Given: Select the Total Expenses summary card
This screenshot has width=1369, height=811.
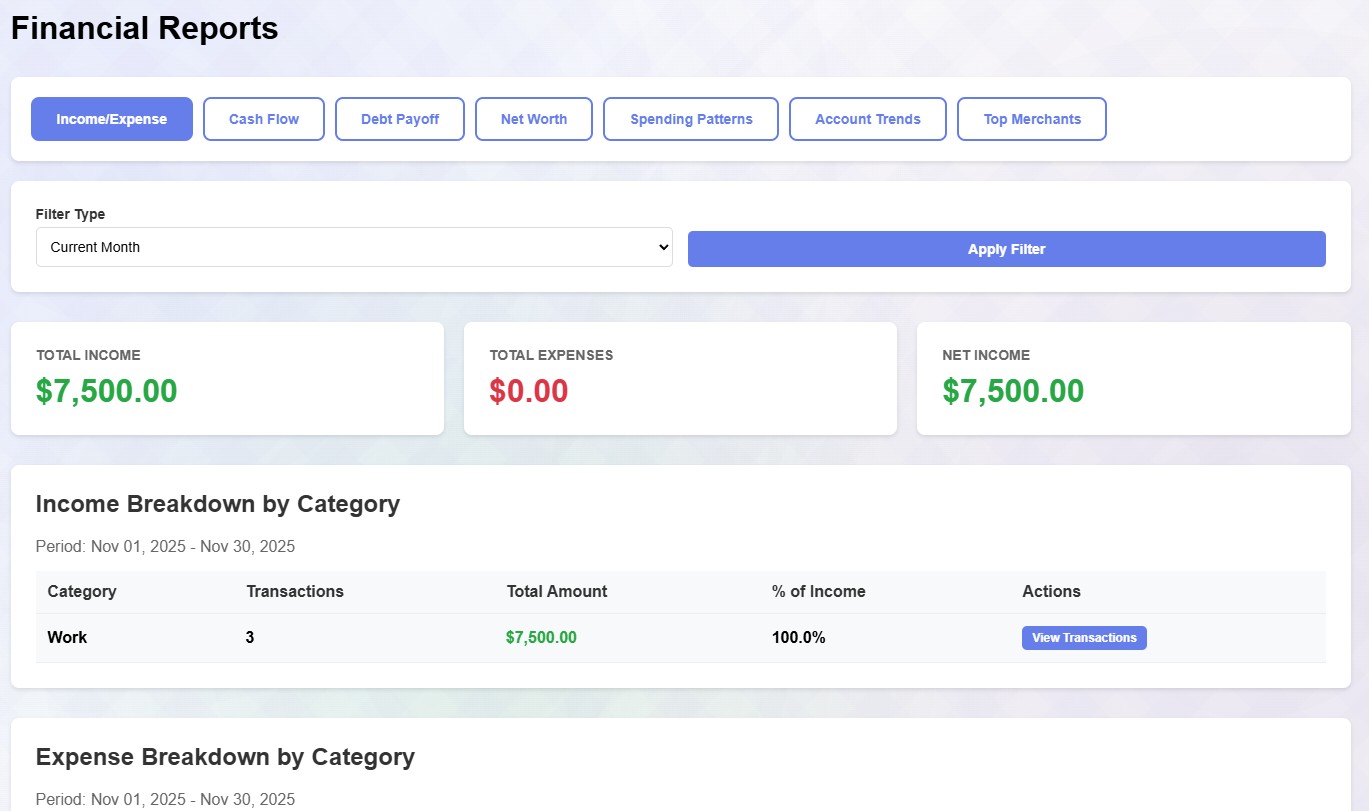Looking at the screenshot, I should coord(680,378).
